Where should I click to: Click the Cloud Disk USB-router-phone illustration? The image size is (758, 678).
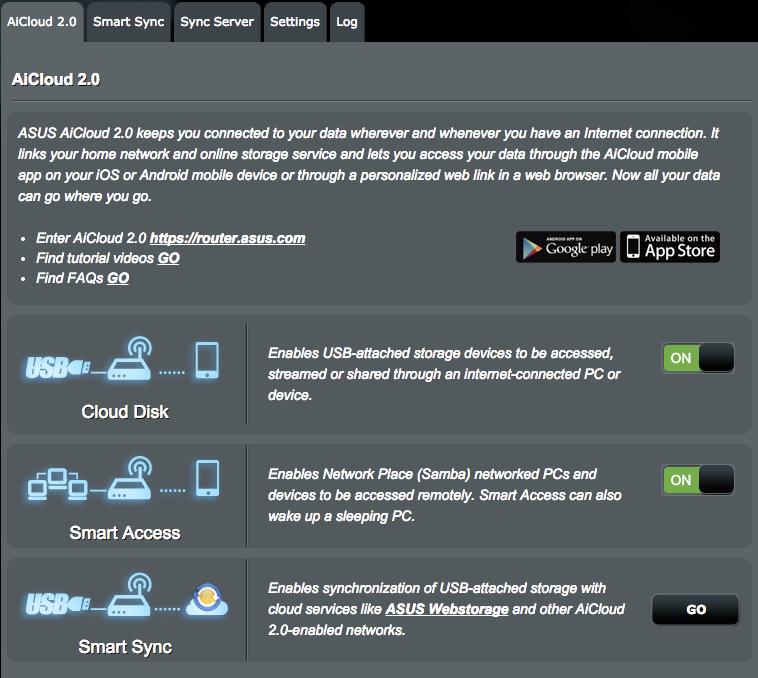(124, 359)
